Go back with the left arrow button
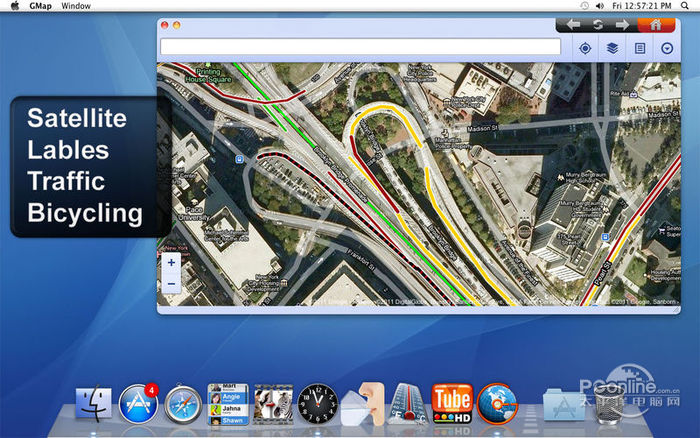 pyautogui.click(x=573, y=25)
